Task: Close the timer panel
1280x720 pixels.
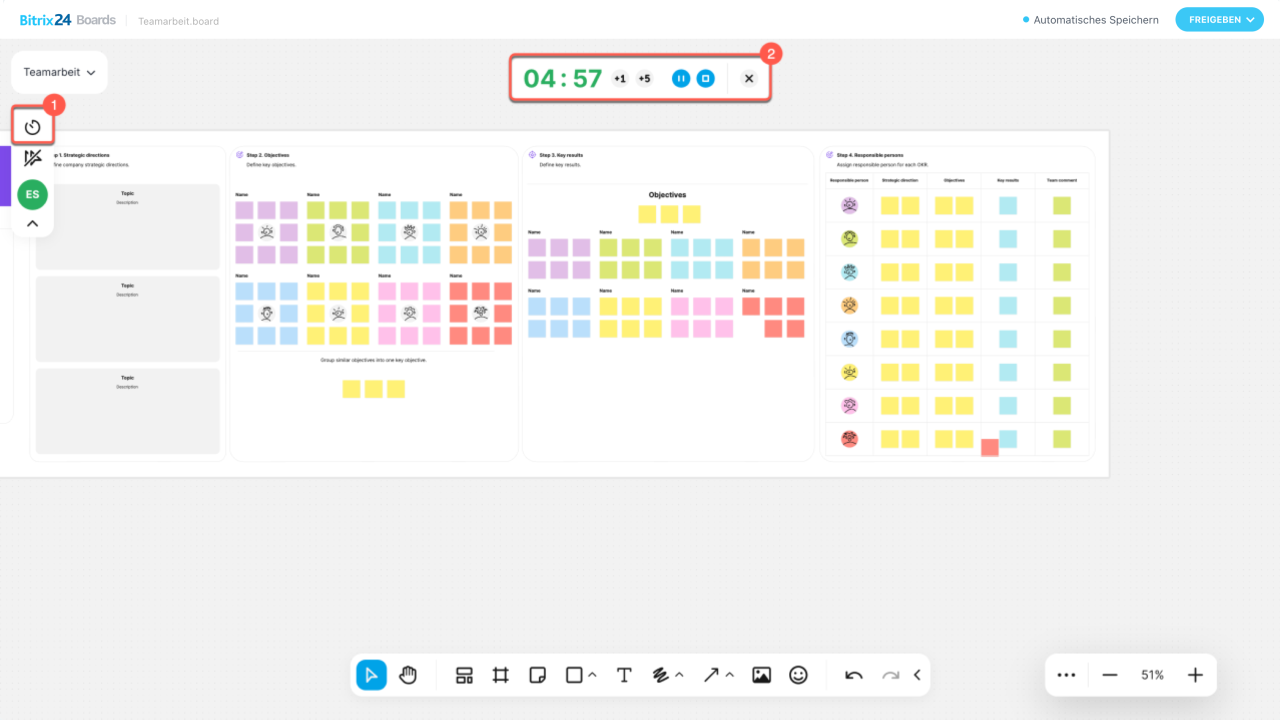Action: click(x=749, y=78)
